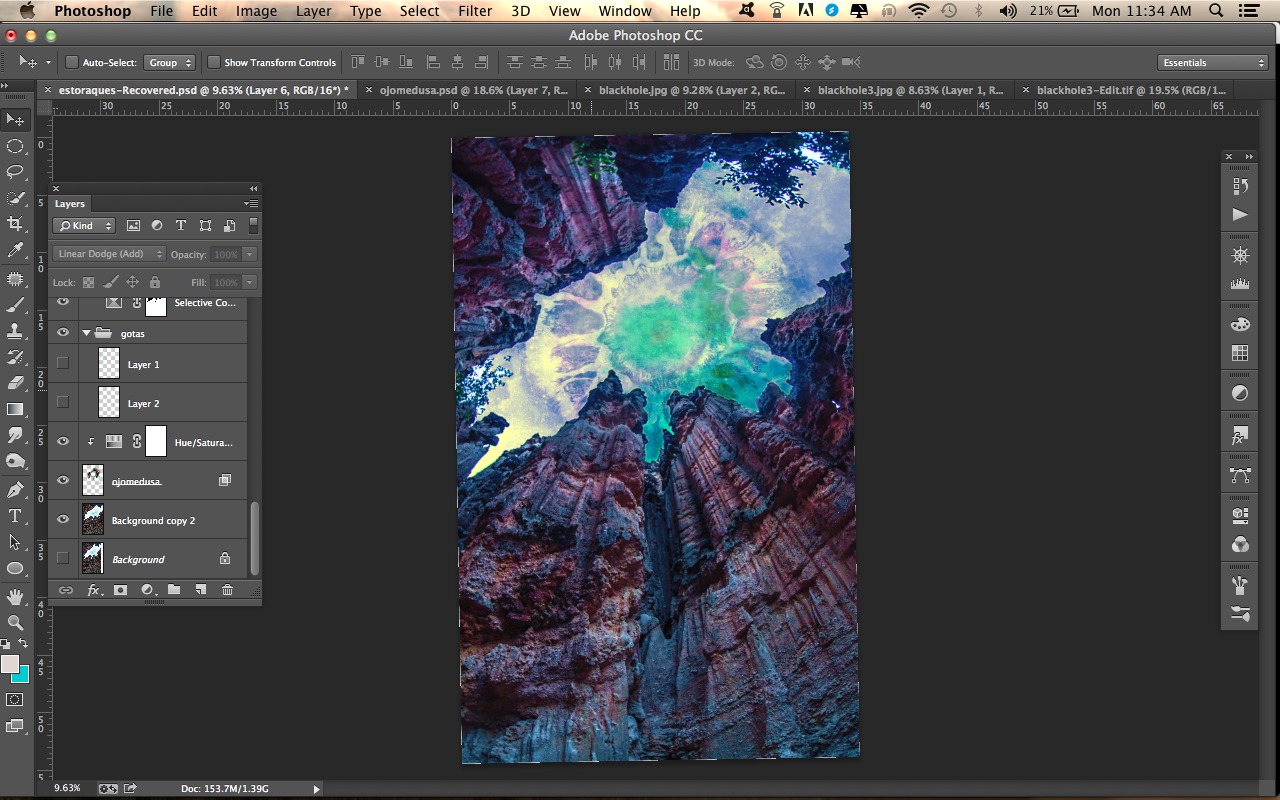Show the locked Background layer
This screenshot has height=800, width=1280.
coord(63,558)
